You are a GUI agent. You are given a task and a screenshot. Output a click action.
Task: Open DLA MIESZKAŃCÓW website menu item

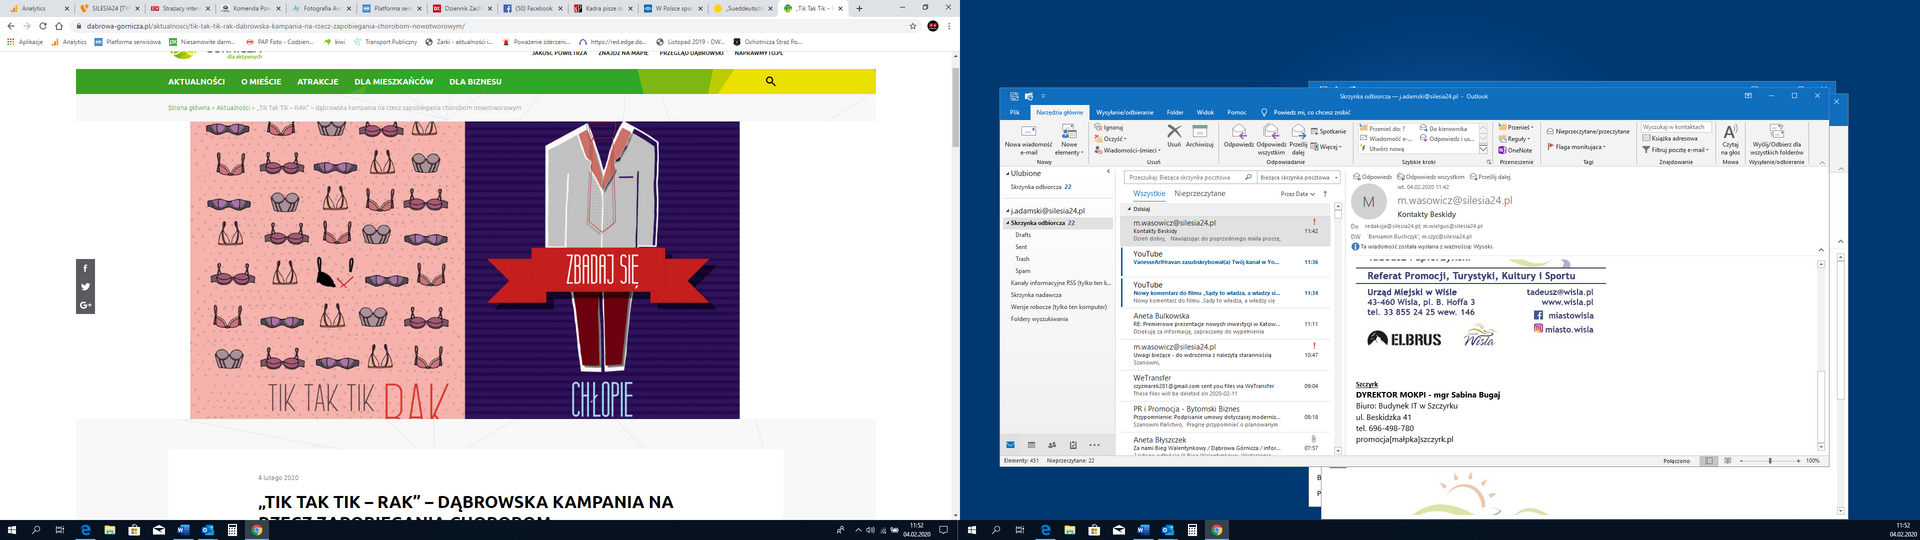pyautogui.click(x=394, y=82)
